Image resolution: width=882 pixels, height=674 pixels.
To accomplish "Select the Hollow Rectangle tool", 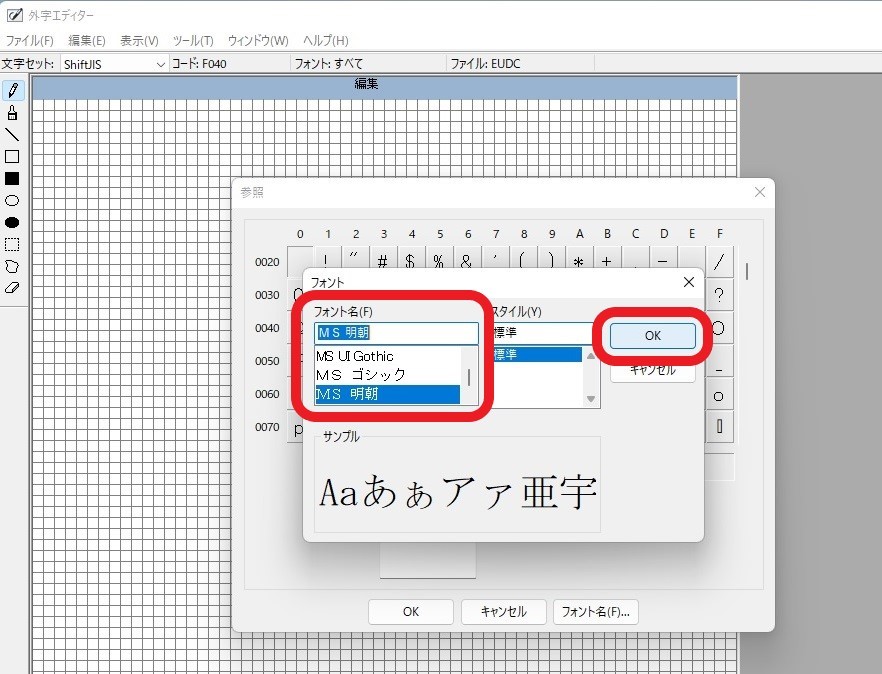I will tap(12, 156).
